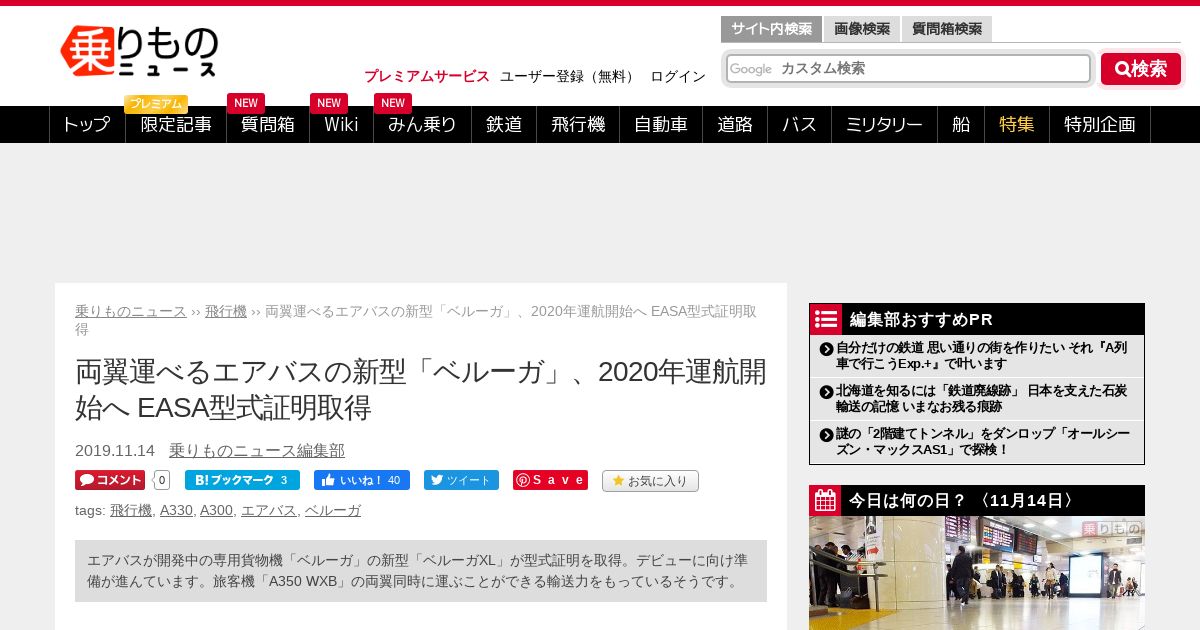Open 限定記事 in the navigation bar
Viewport: 1200px width, 630px height.
tap(176, 124)
